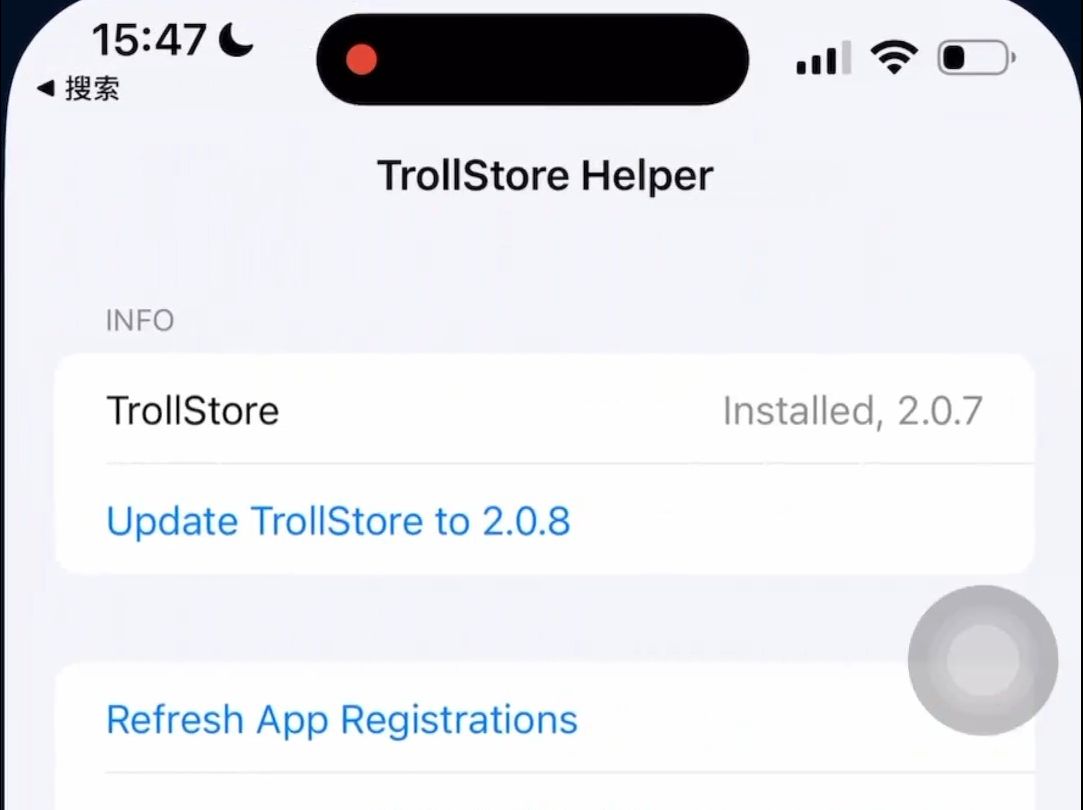Image resolution: width=1083 pixels, height=810 pixels.
Task: Select Refresh App Registrations
Action: point(342,719)
